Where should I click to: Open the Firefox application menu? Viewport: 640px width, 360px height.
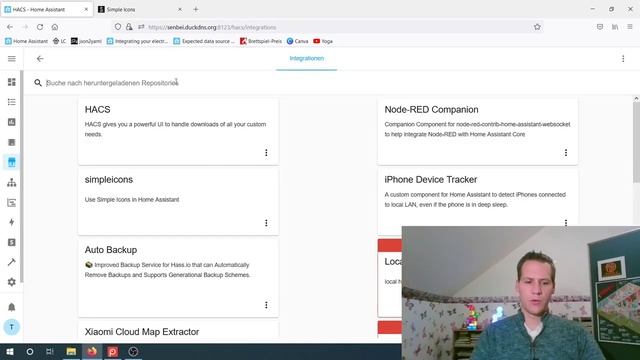point(630,27)
